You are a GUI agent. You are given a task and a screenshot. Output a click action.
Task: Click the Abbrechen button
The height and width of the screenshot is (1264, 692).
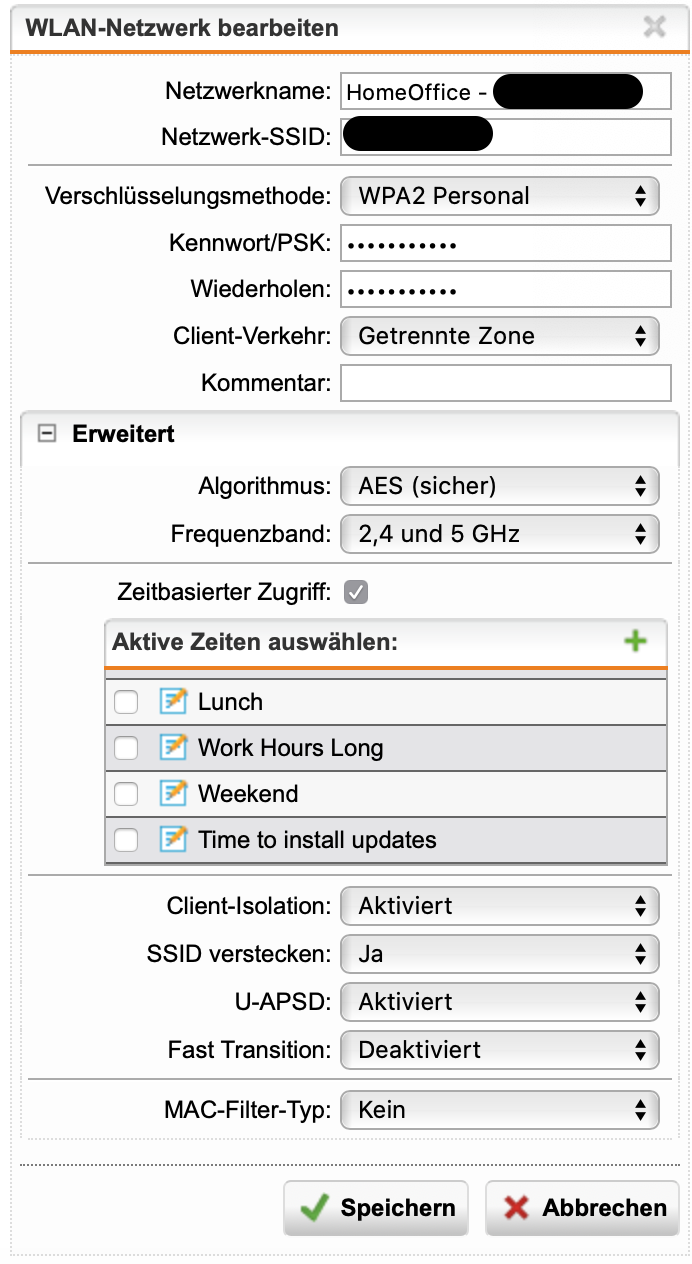point(583,1208)
